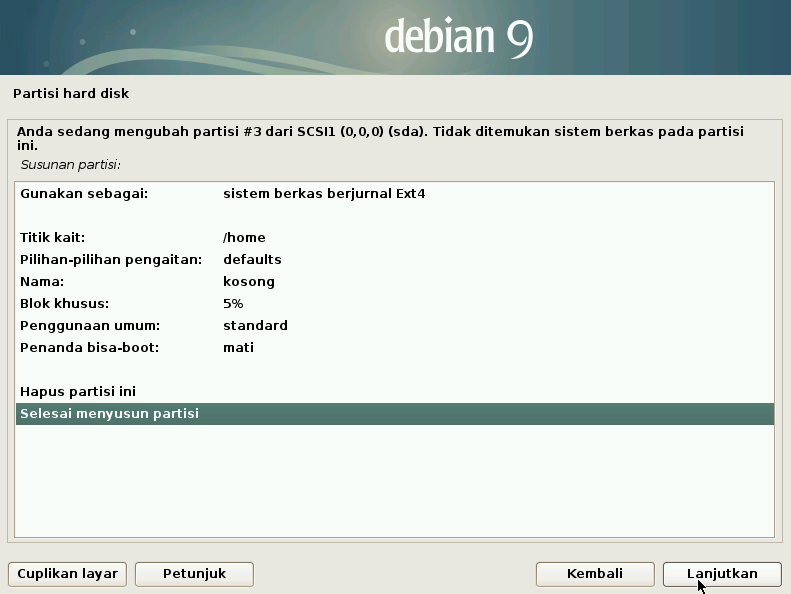This screenshot has height=594, width=791.
Task: Choose the 'Blok khusus:' setting row
Action: [64, 303]
